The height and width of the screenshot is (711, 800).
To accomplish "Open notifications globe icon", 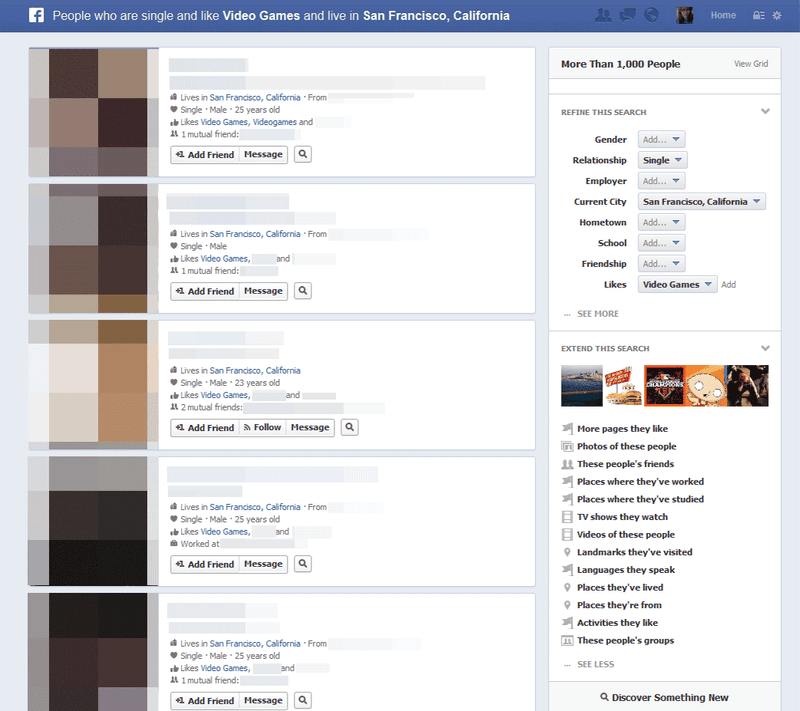I will click(x=651, y=15).
